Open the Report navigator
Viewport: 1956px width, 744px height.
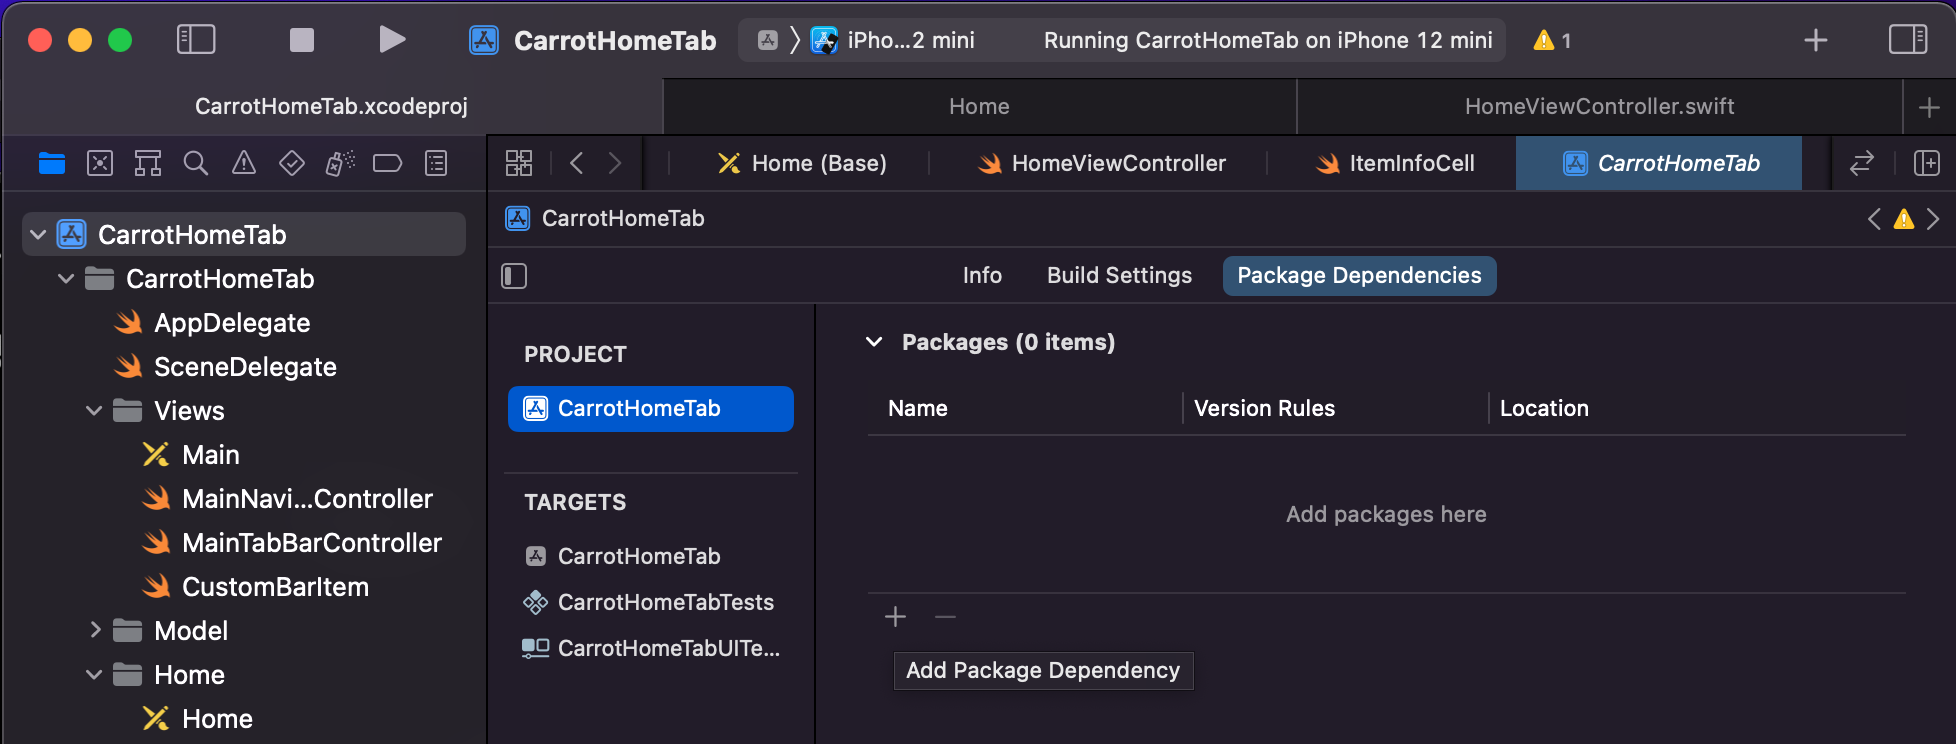436,163
